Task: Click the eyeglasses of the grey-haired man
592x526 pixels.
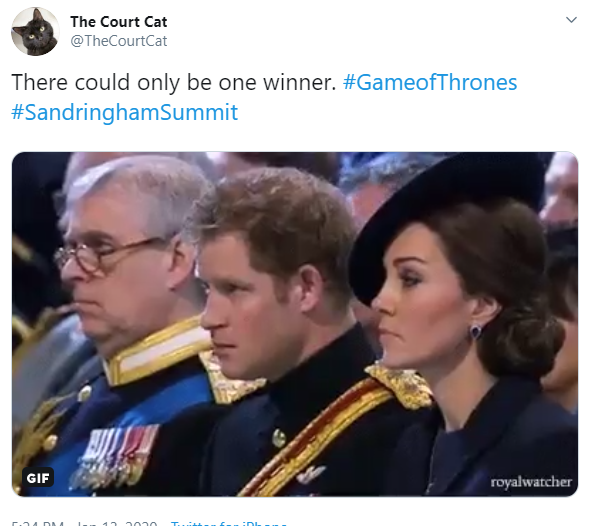Action: pos(109,254)
